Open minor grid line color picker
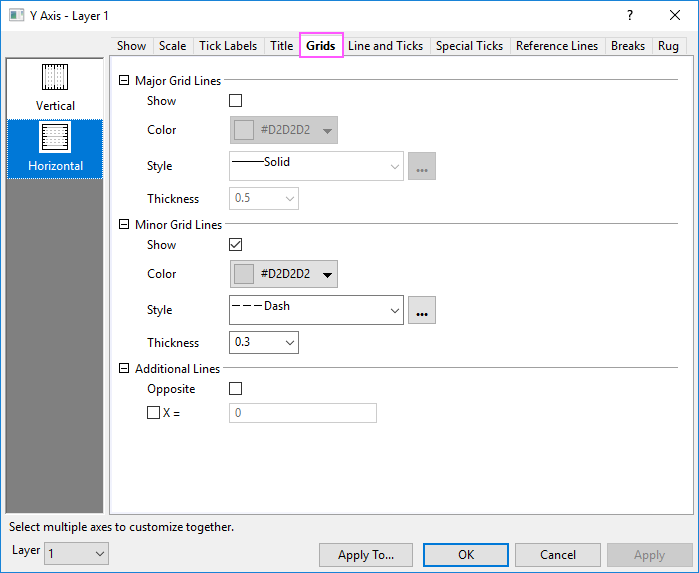699x573 pixels. pyautogui.click(x=284, y=274)
